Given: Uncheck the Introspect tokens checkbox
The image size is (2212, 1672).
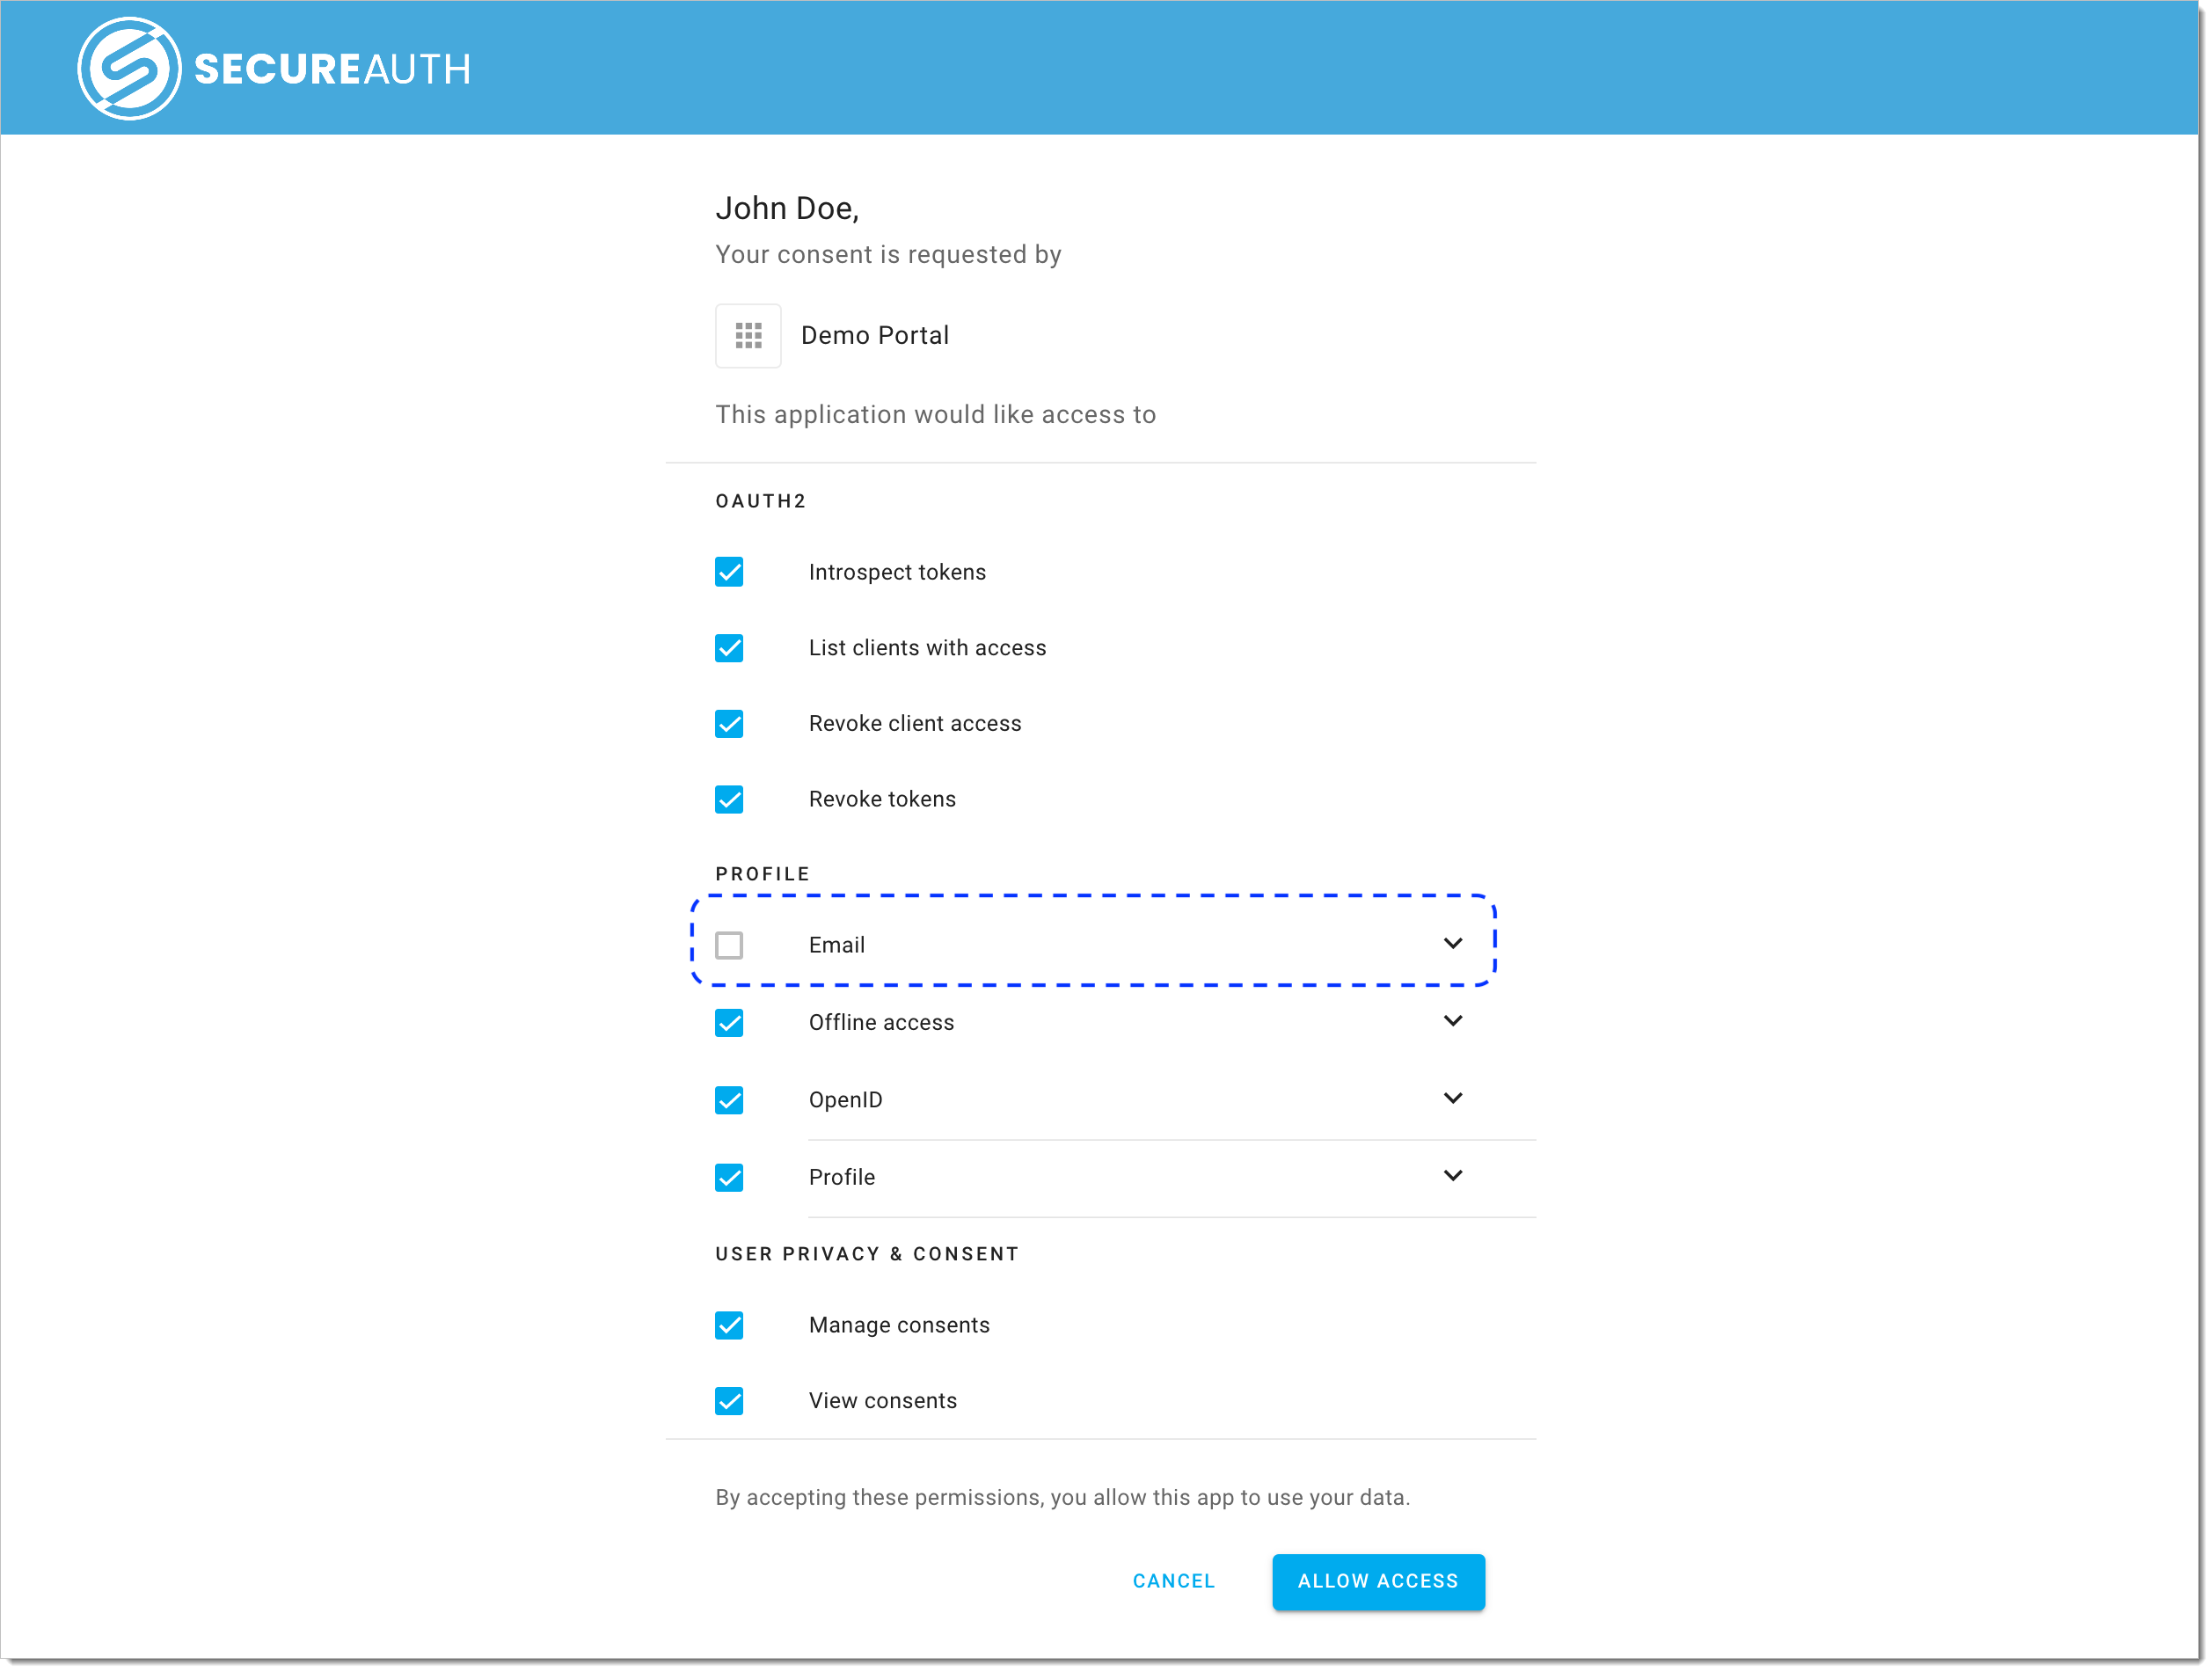Looking at the screenshot, I should pos(729,572).
